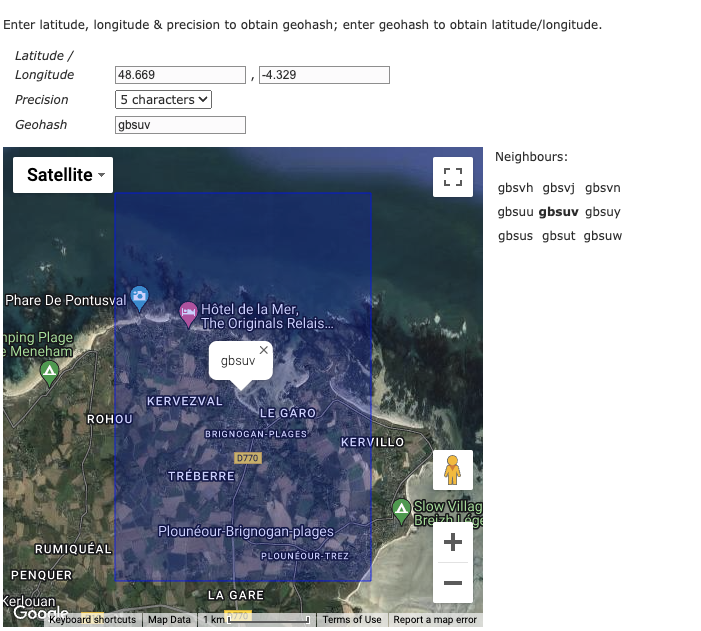Screen dimensions: 701x631
Task: Expand the Precision characters dropdown
Action: pyautogui.click(x=164, y=100)
